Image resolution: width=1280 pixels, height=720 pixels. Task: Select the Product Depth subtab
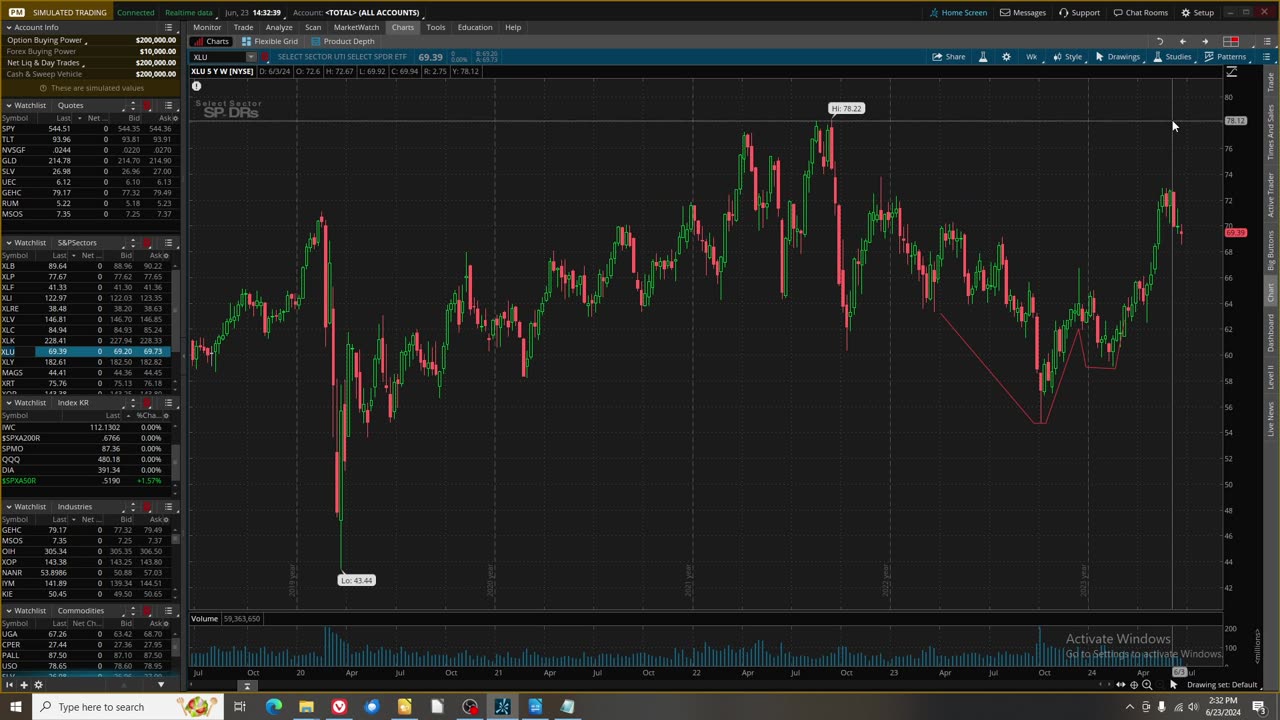(x=342, y=42)
